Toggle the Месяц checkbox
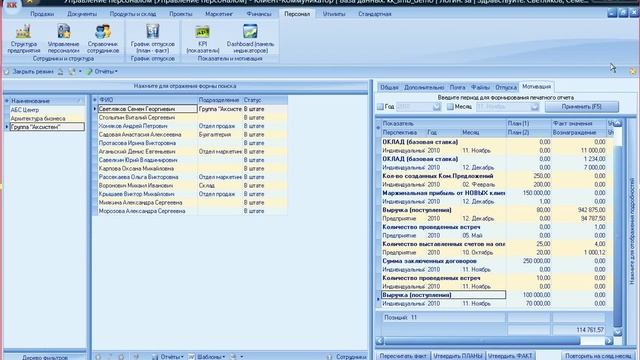640x360 pixels. pos(450,107)
